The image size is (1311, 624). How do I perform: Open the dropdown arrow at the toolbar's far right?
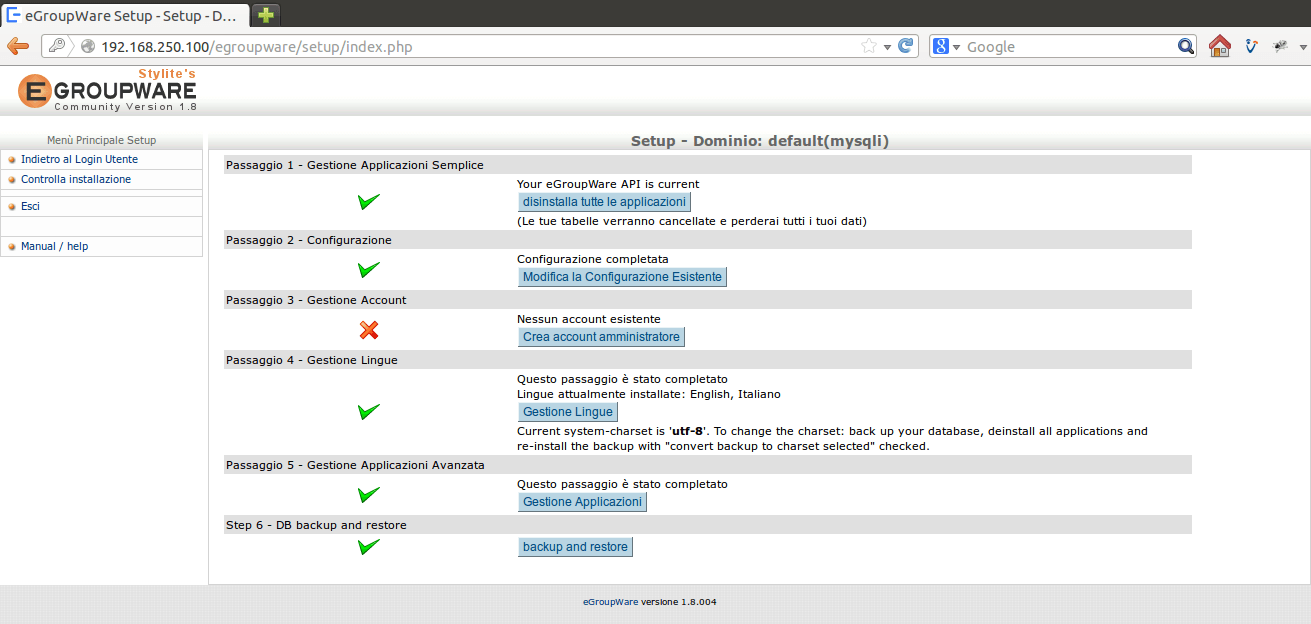(x=1303, y=47)
